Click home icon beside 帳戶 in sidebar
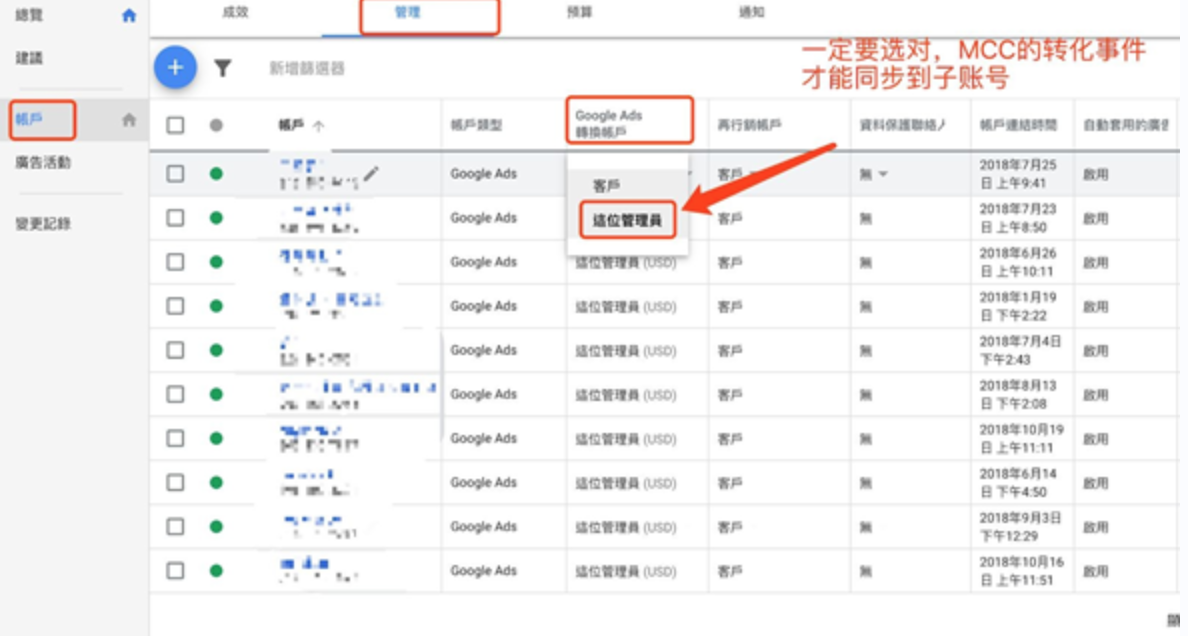This screenshot has height=636, width=1188. point(129,120)
